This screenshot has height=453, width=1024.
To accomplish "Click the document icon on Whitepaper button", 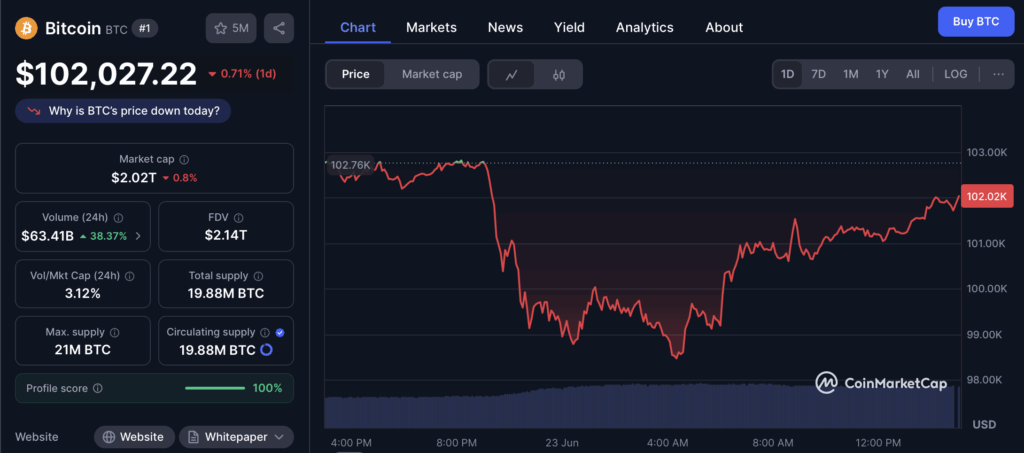I will [x=193, y=437].
